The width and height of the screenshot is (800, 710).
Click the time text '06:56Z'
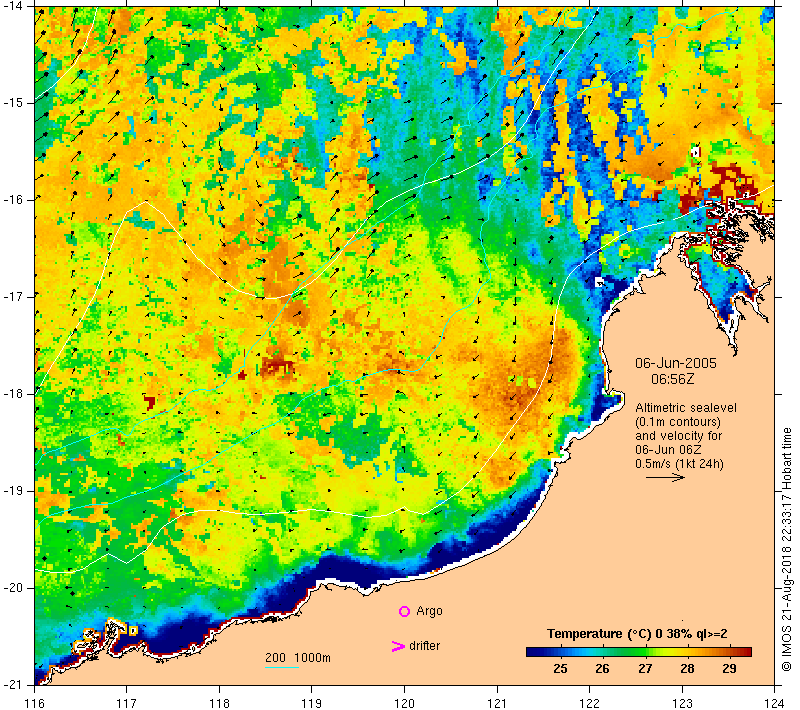[x=672, y=379]
